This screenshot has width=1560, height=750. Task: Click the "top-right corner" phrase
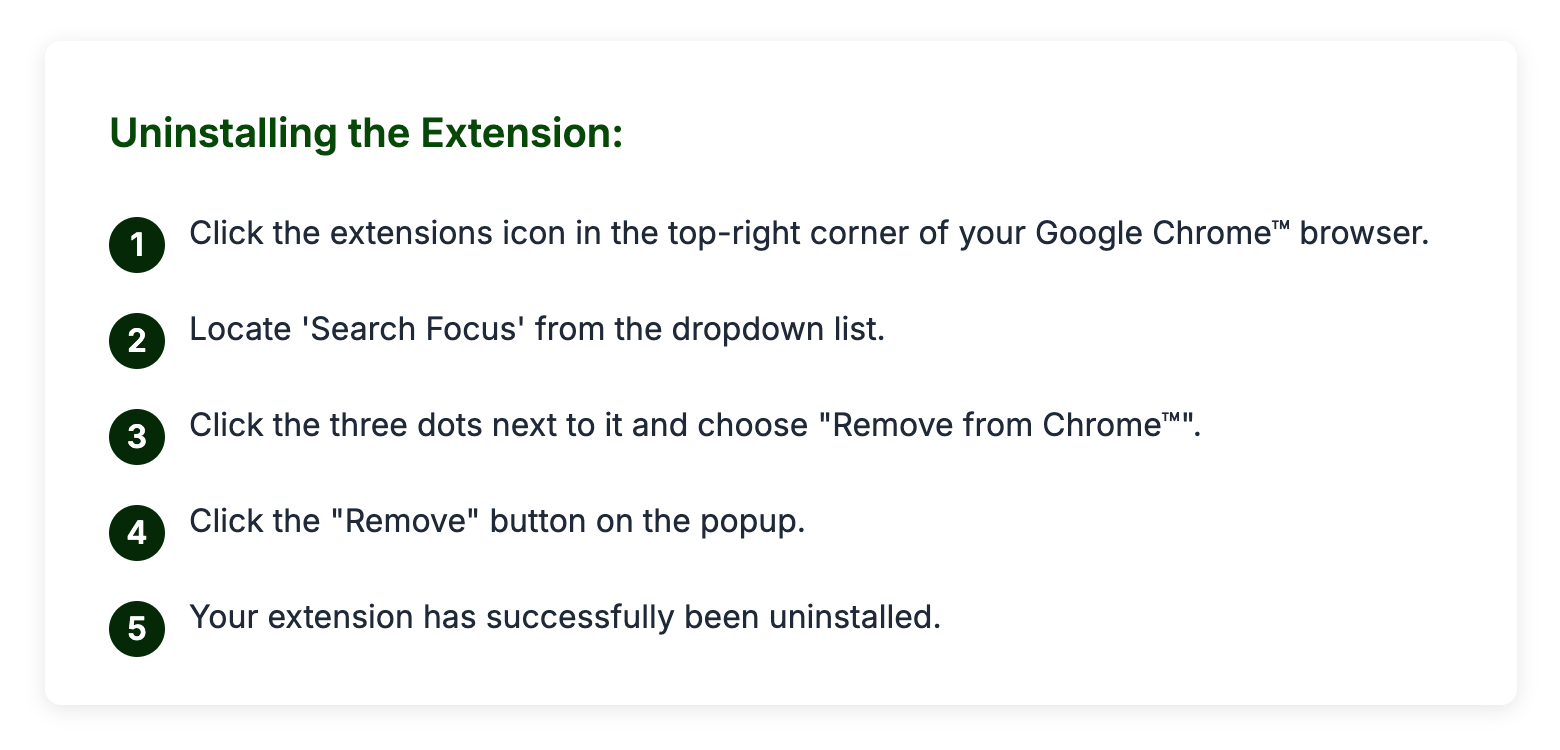coord(786,233)
